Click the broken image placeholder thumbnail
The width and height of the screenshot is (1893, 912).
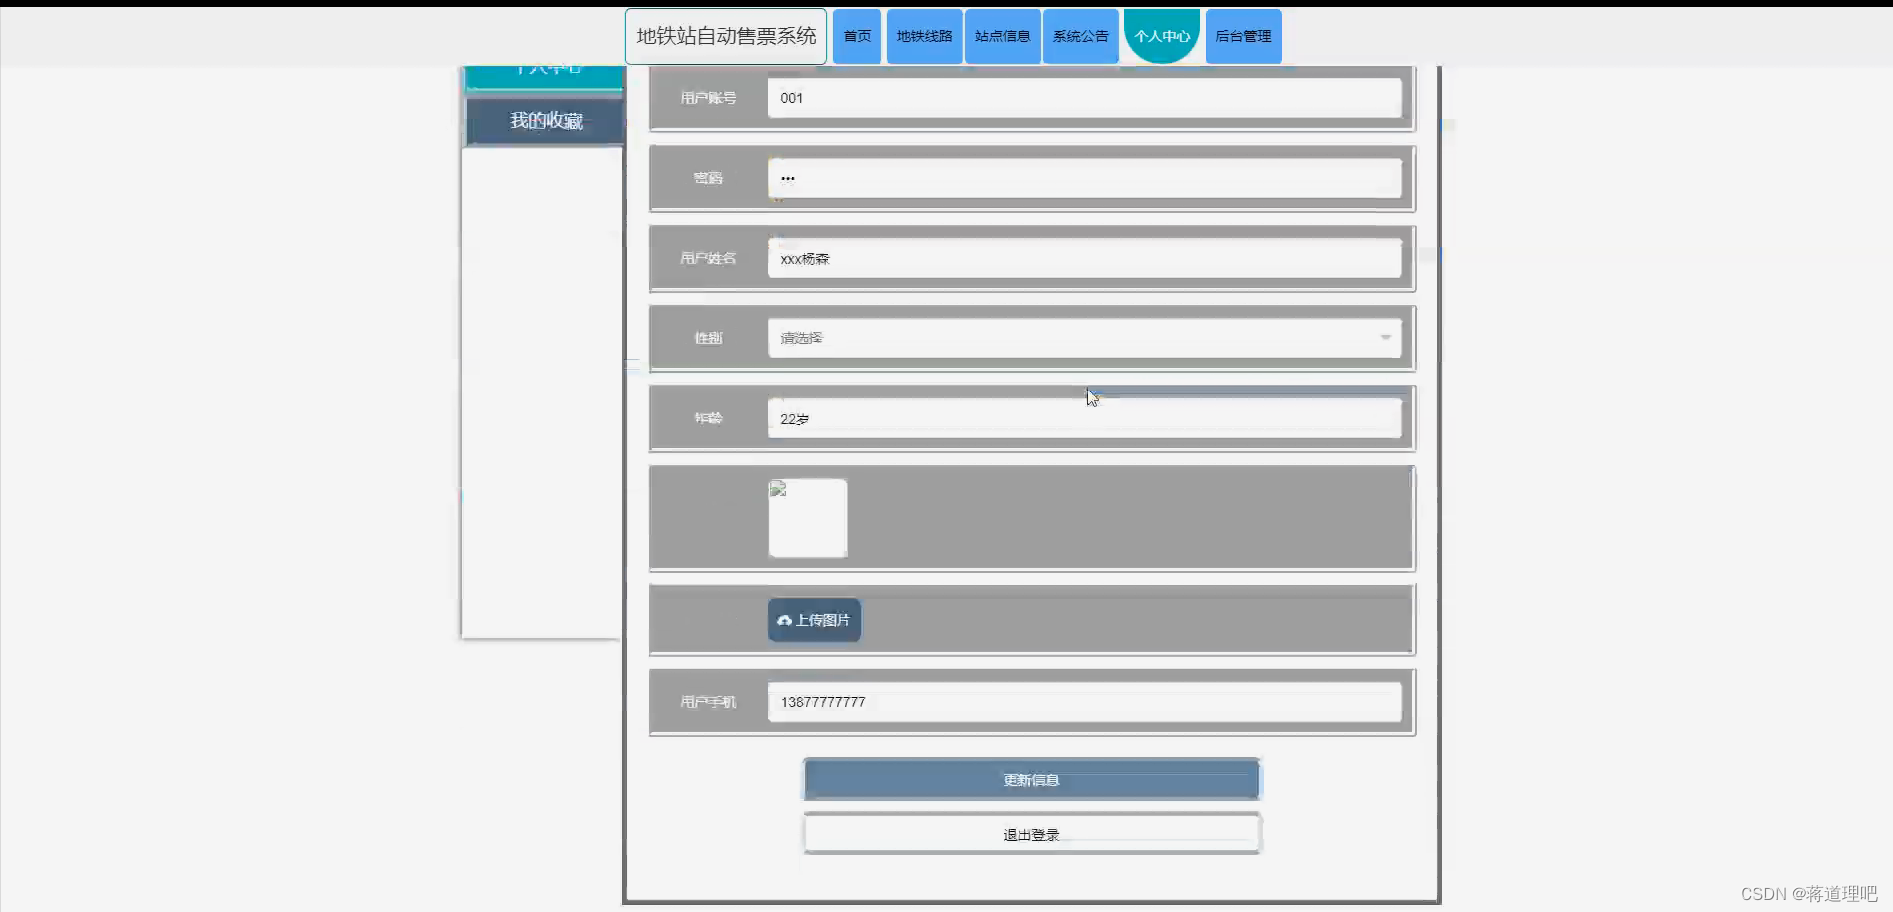click(807, 518)
